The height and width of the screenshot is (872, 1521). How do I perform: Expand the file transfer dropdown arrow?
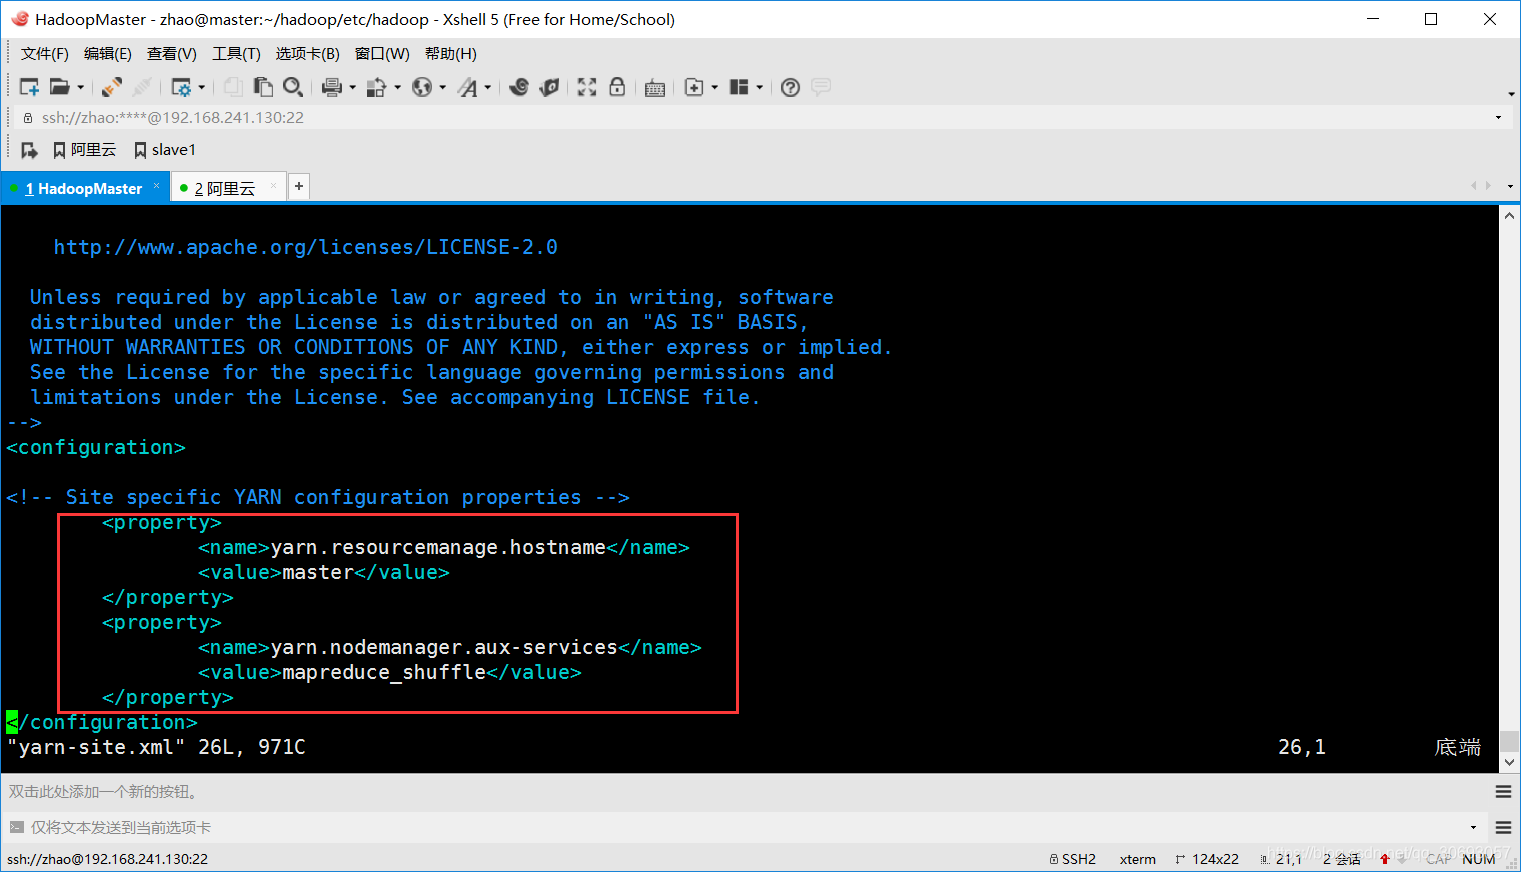(x=397, y=87)
